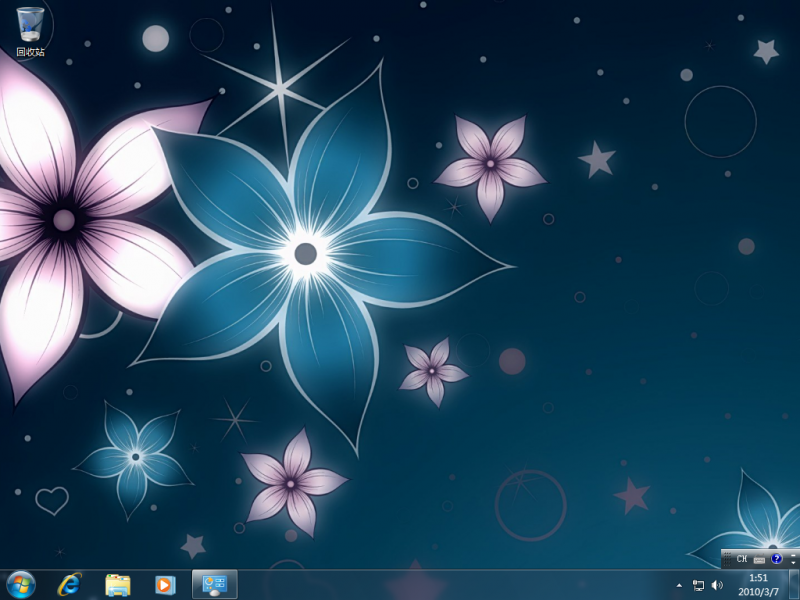Open language bar help question mark
The image size is (800, 600).
point(777,559)
